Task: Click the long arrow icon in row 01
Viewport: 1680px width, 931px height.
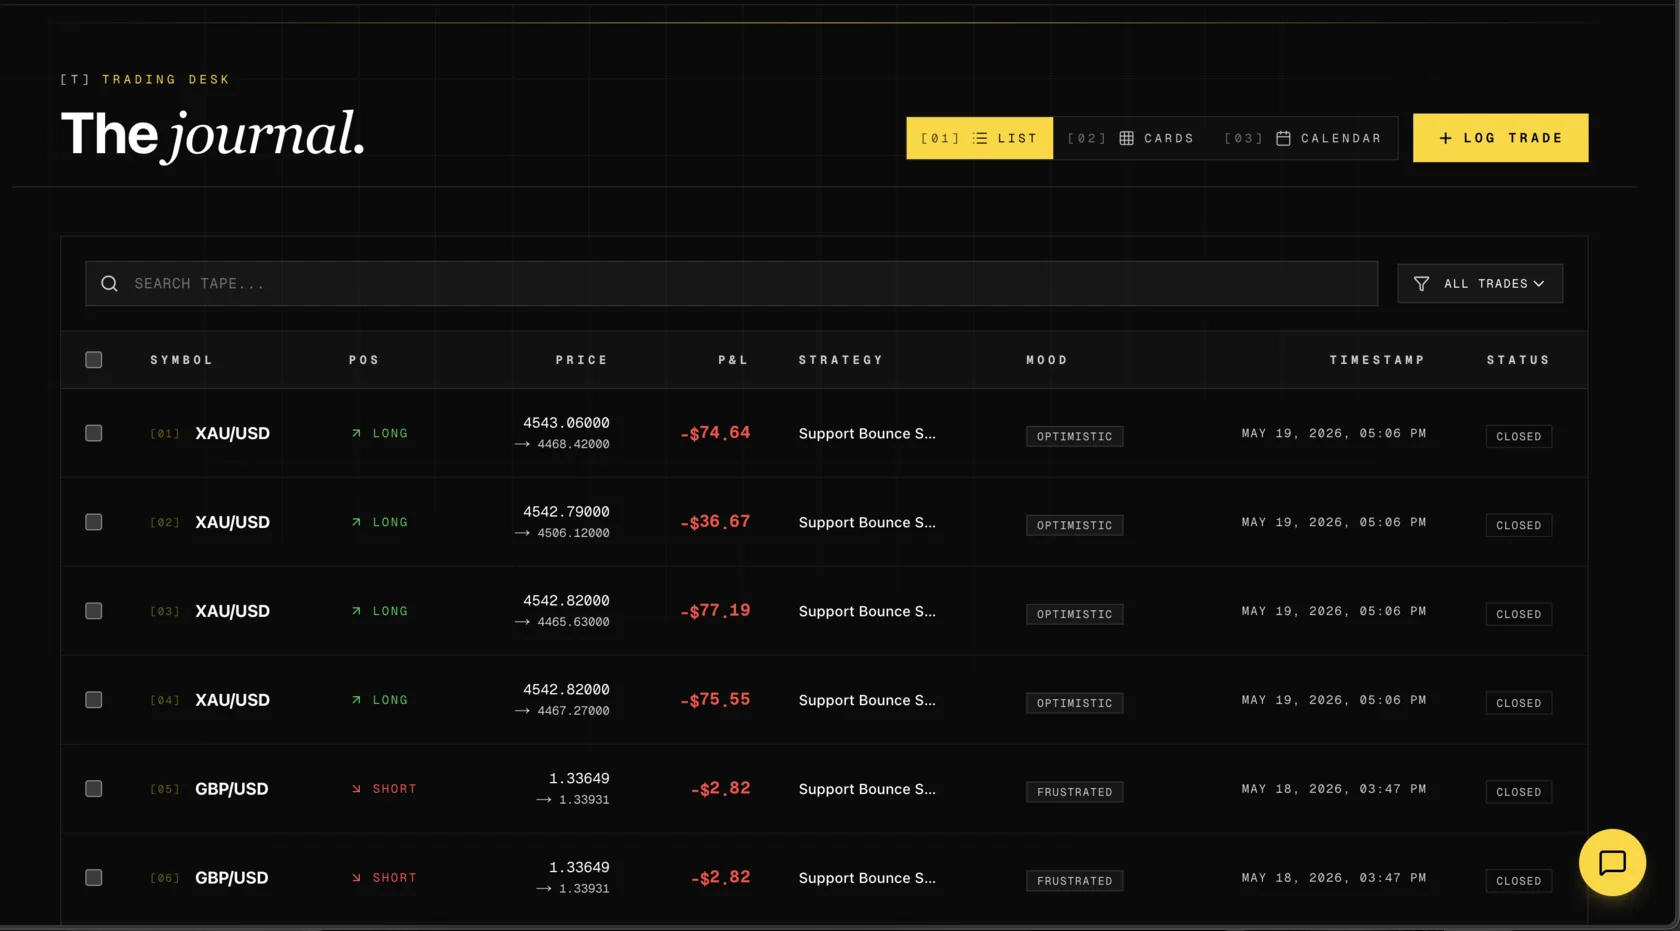Action: pos(356,433)
